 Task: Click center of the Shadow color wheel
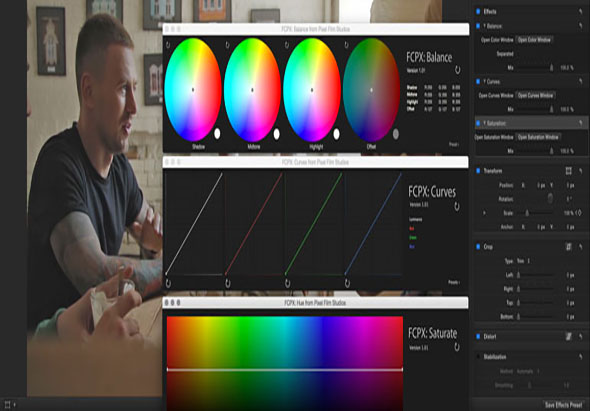tap(193, 90)
